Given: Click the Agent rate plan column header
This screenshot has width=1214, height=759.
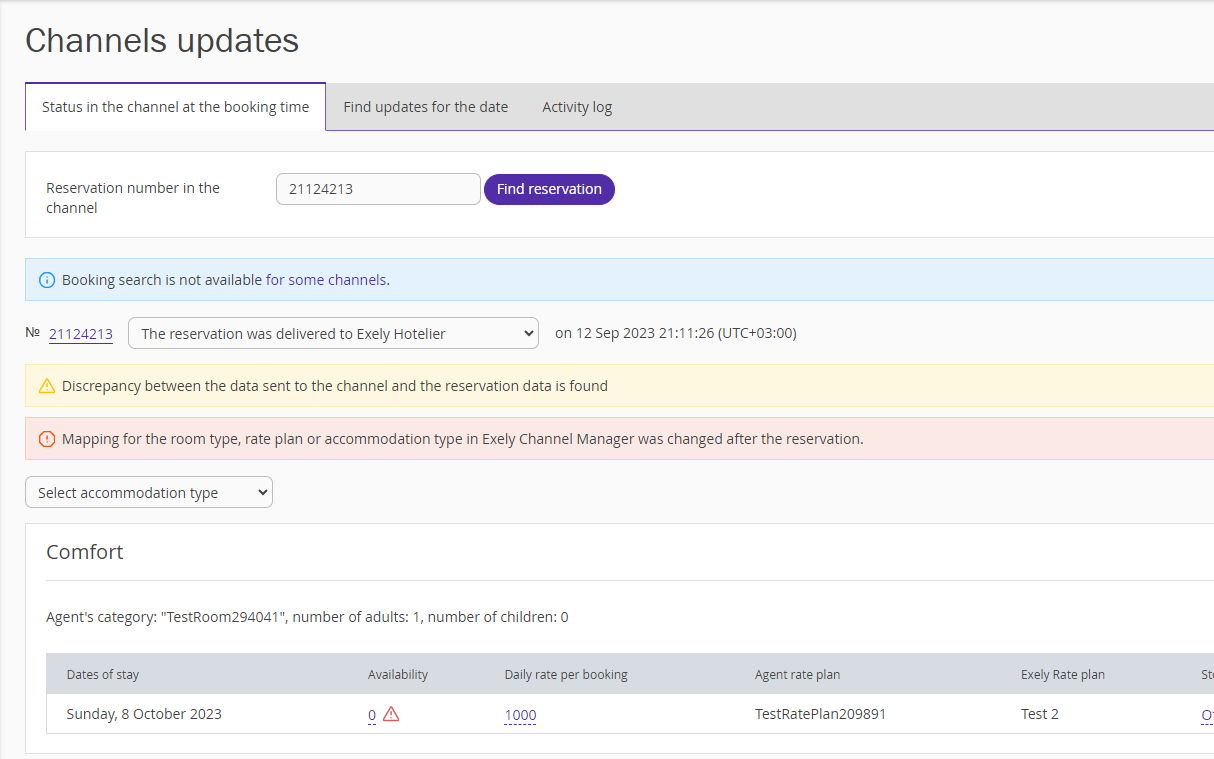Looking at the screenshot, I should (x=797, y=675).
